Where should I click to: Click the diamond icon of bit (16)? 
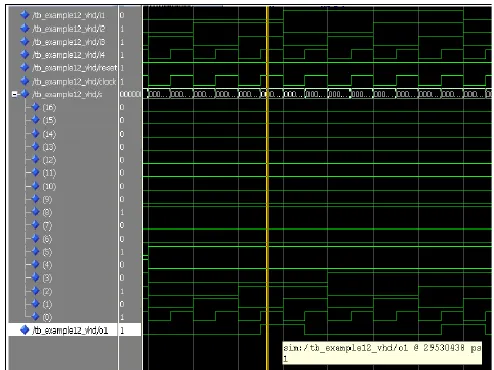[x=36, y=107]
